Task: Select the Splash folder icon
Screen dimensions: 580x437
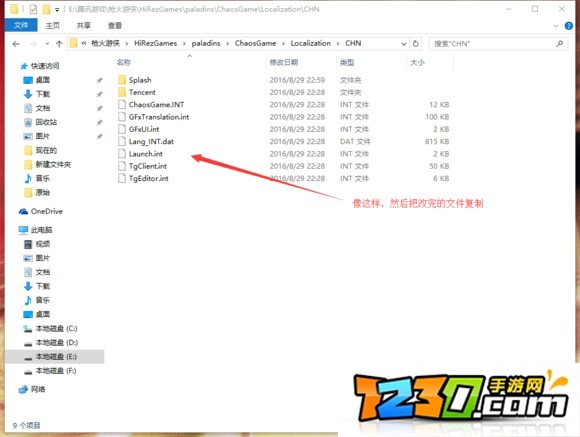Action: (122, 80)
